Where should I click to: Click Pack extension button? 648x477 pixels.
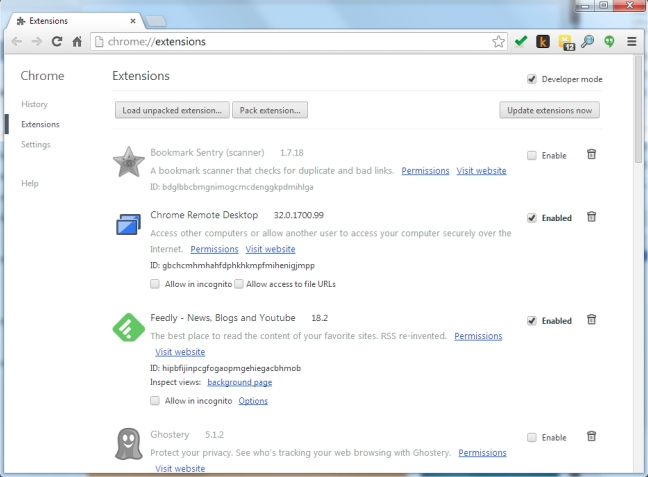coord(270,110)
